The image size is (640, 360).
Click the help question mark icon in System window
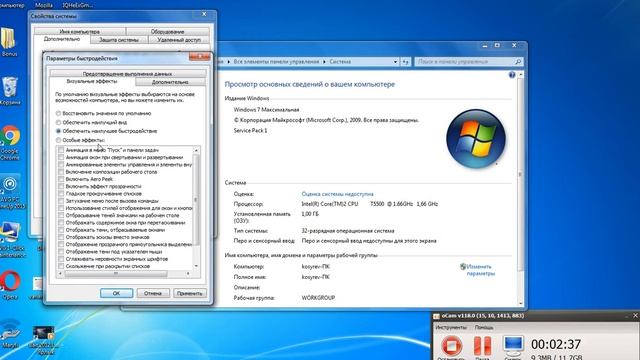(x=512, y=75)
